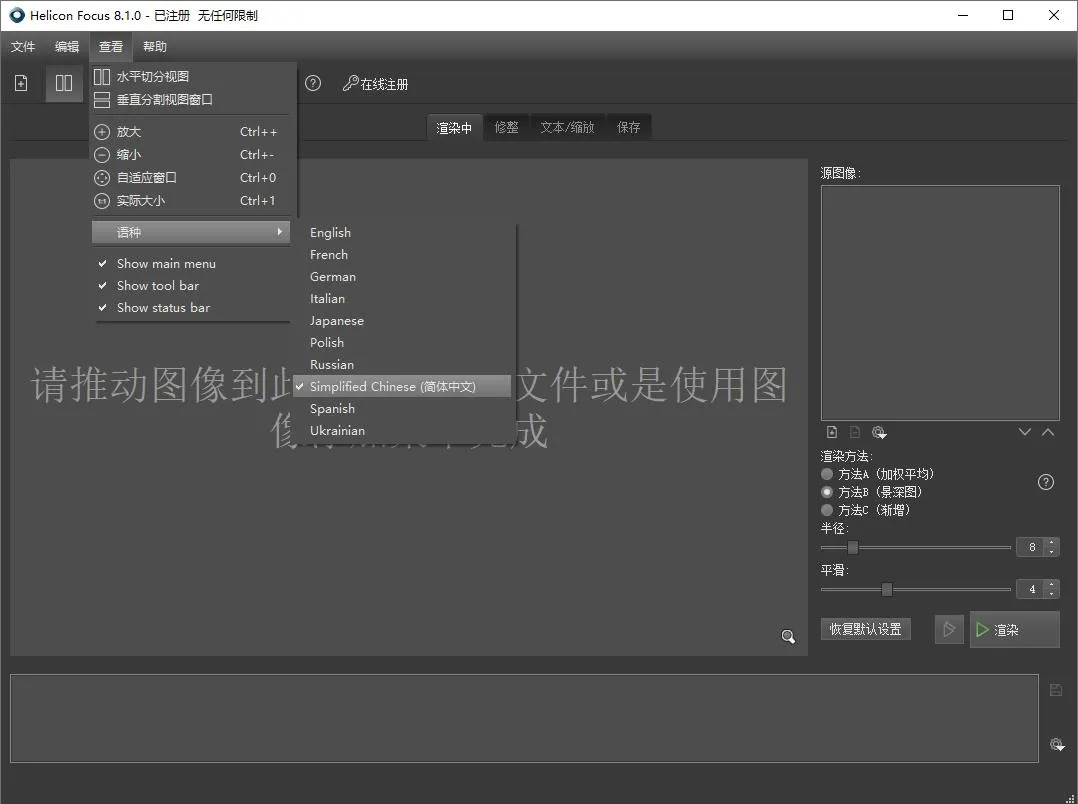
Task: Click the 半径 radius slider handle
Action: [x=853, y=547]
